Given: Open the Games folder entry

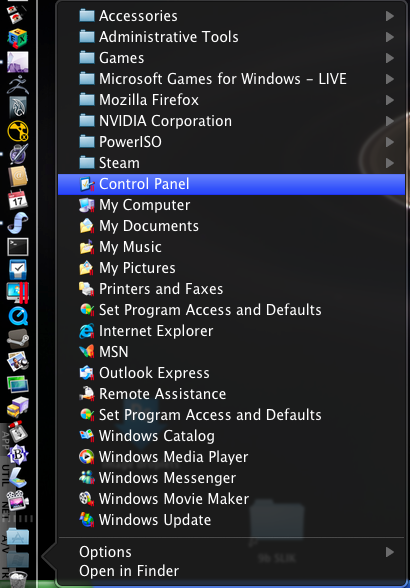Looking at the screenshot, I should (x=231, y=58).
